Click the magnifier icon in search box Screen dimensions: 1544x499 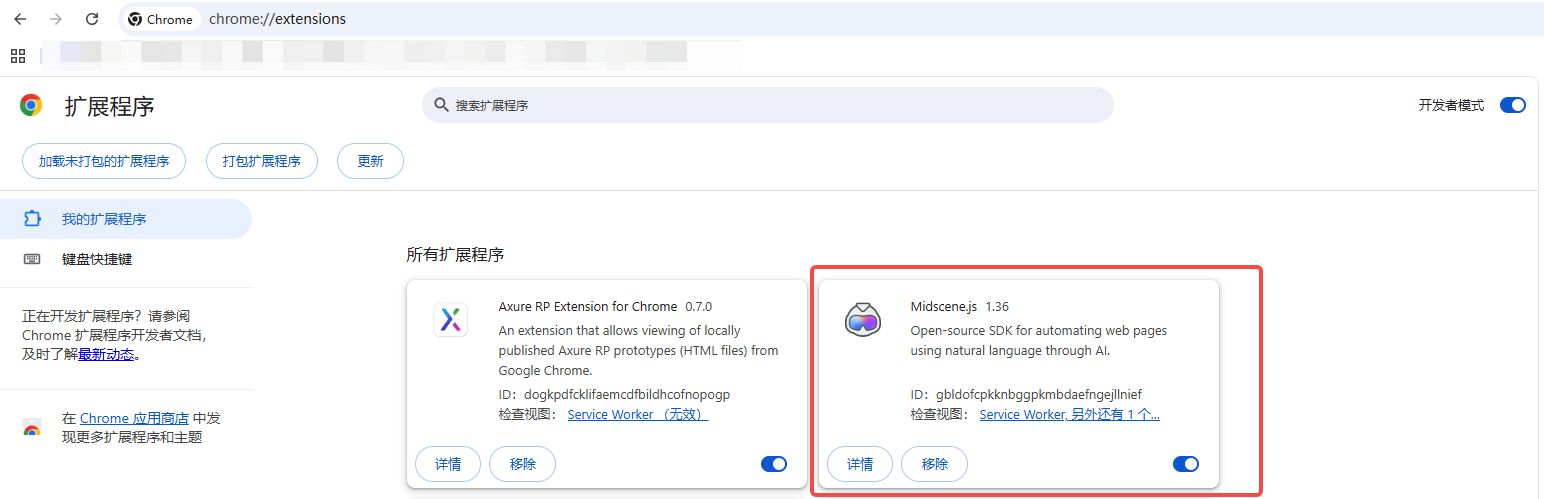click(441, 105)
